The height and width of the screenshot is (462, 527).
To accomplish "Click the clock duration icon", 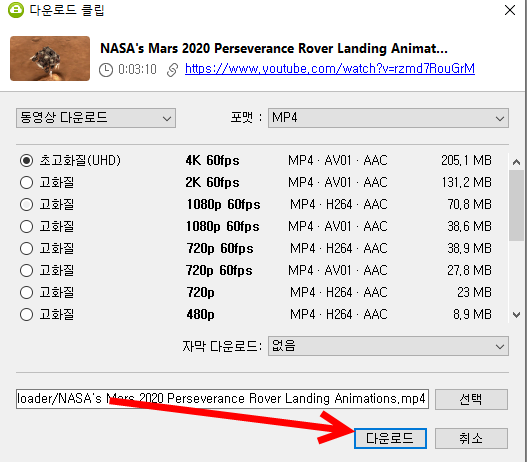I will (106, 70).
